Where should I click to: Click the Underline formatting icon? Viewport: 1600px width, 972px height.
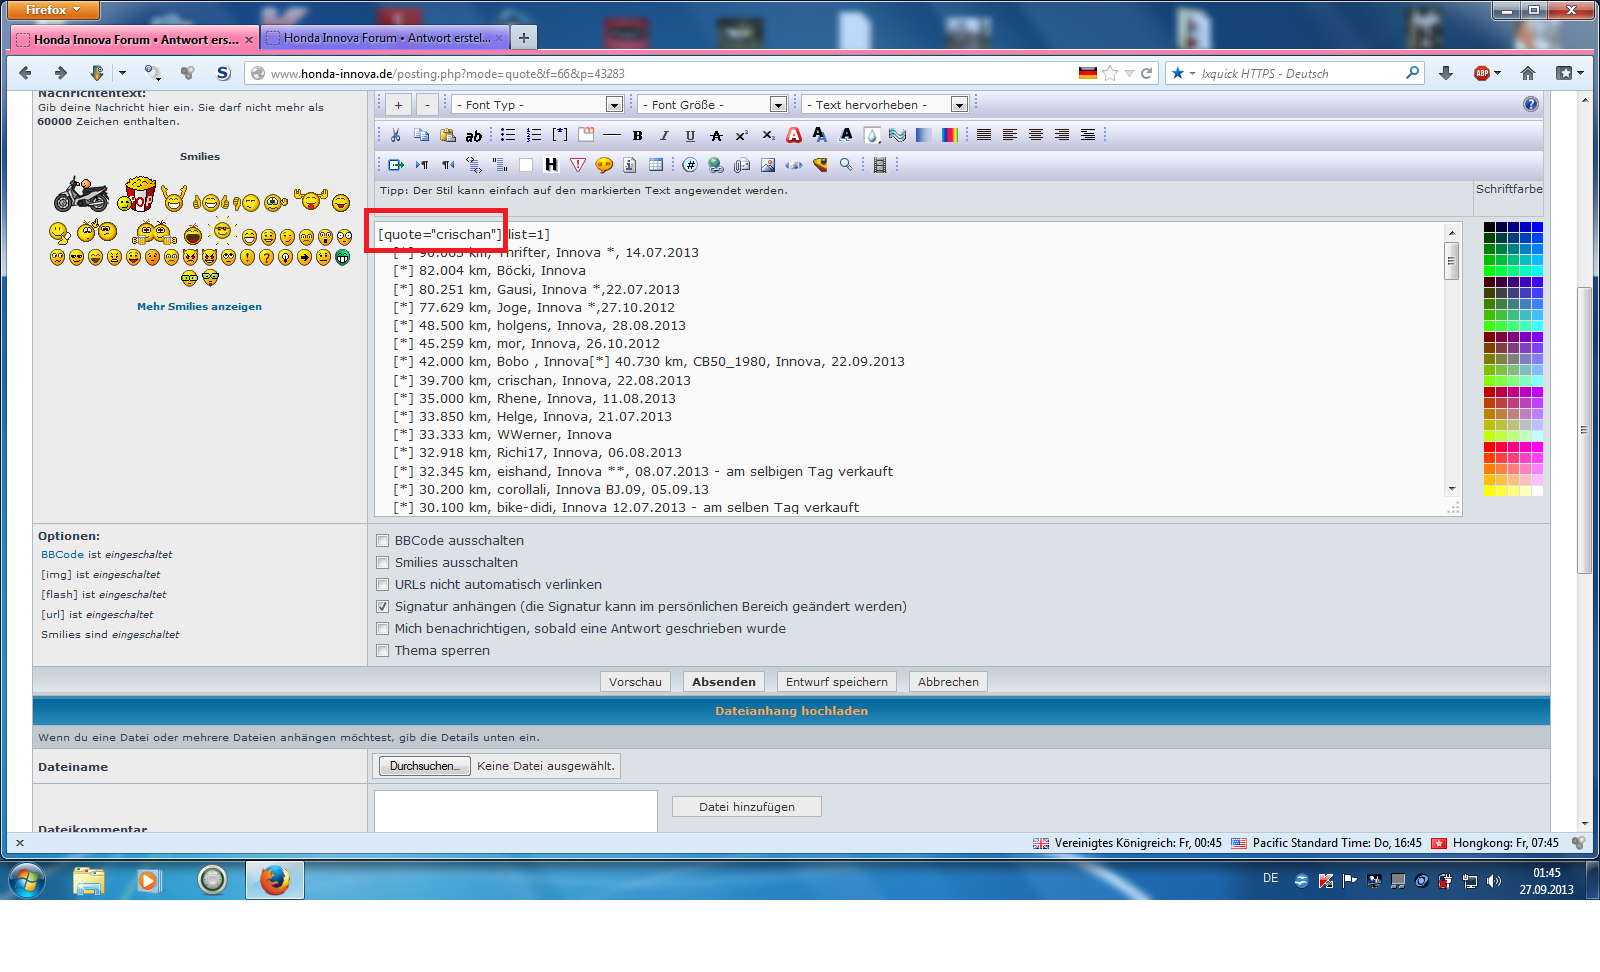click(x=690, y=135)
